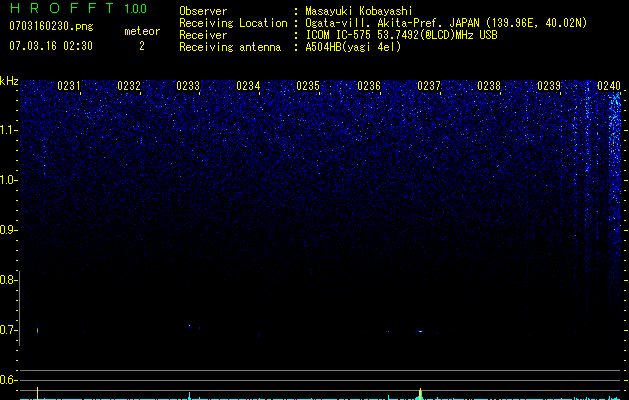Click the ICOM IC-575 receiver frequency text
The width and height of the screenshot is (629, 400).
[401, 35]
